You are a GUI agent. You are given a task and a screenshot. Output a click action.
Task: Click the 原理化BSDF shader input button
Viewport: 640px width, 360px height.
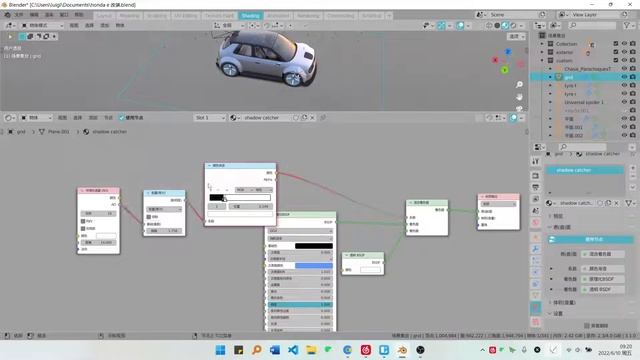[602, 279]
